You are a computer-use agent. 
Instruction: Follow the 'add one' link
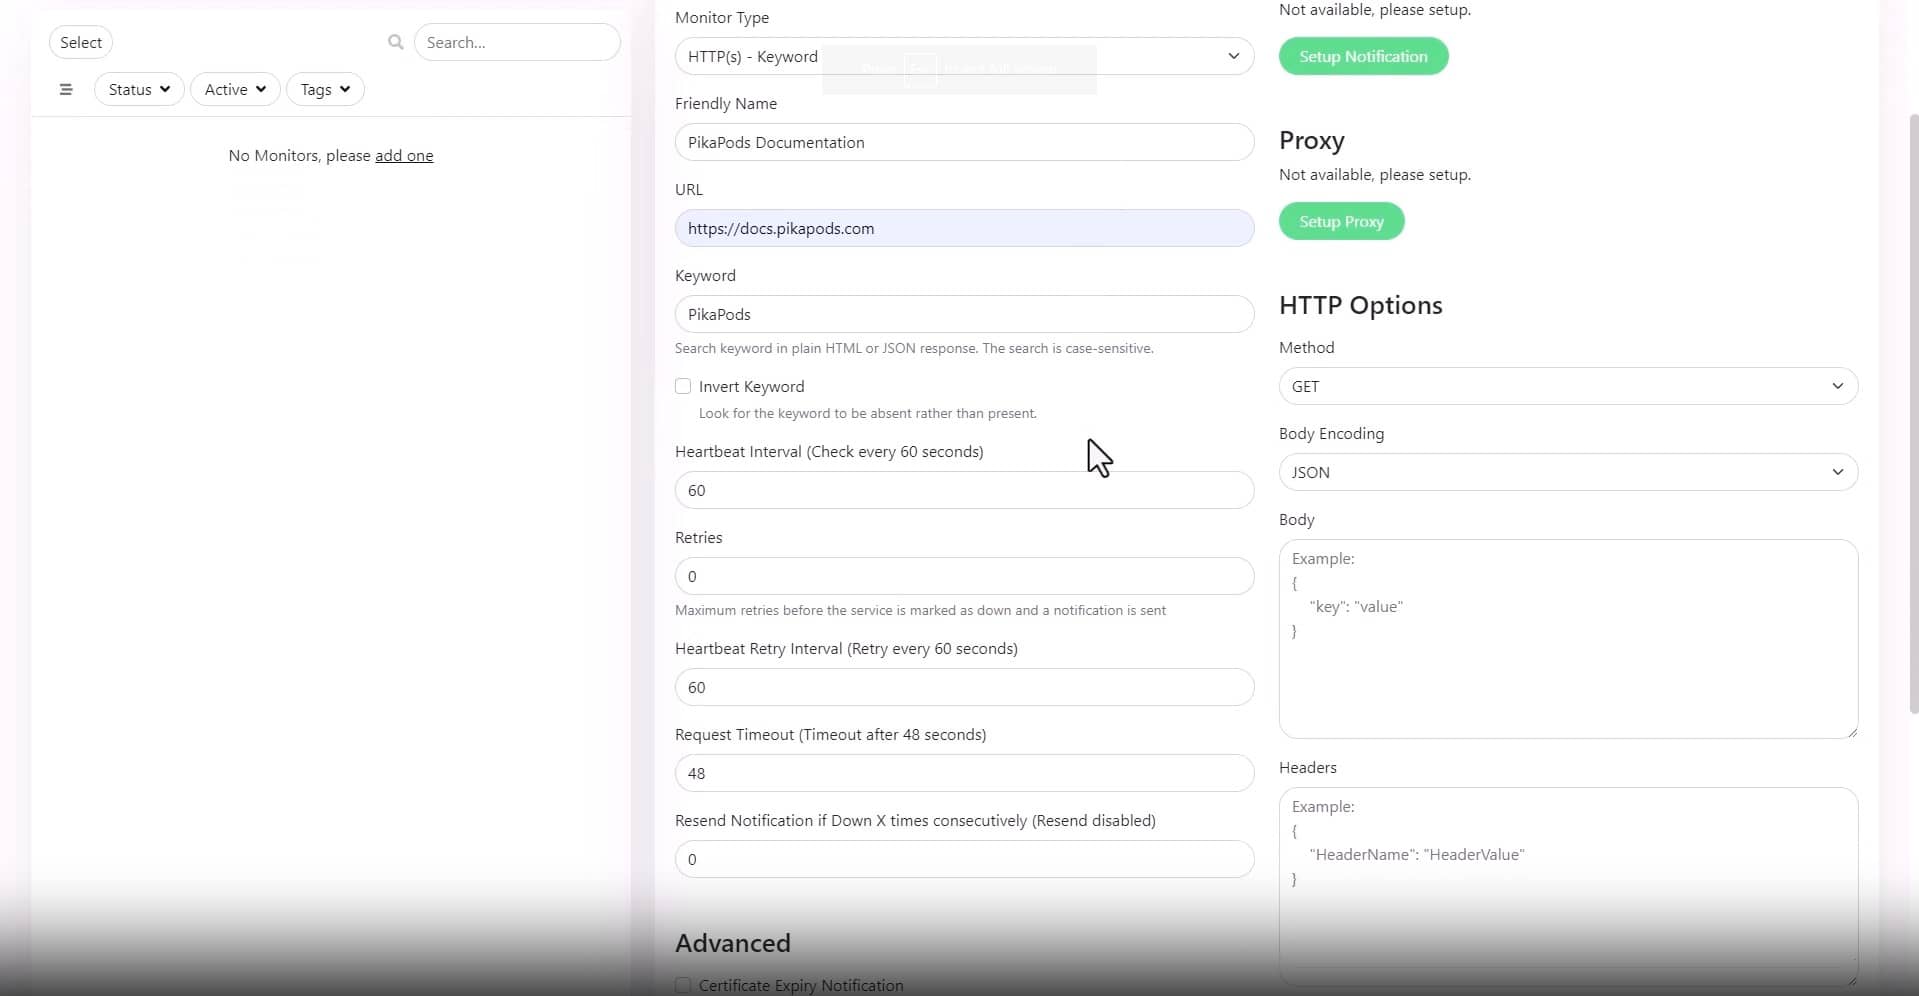(x=404, y=156)
